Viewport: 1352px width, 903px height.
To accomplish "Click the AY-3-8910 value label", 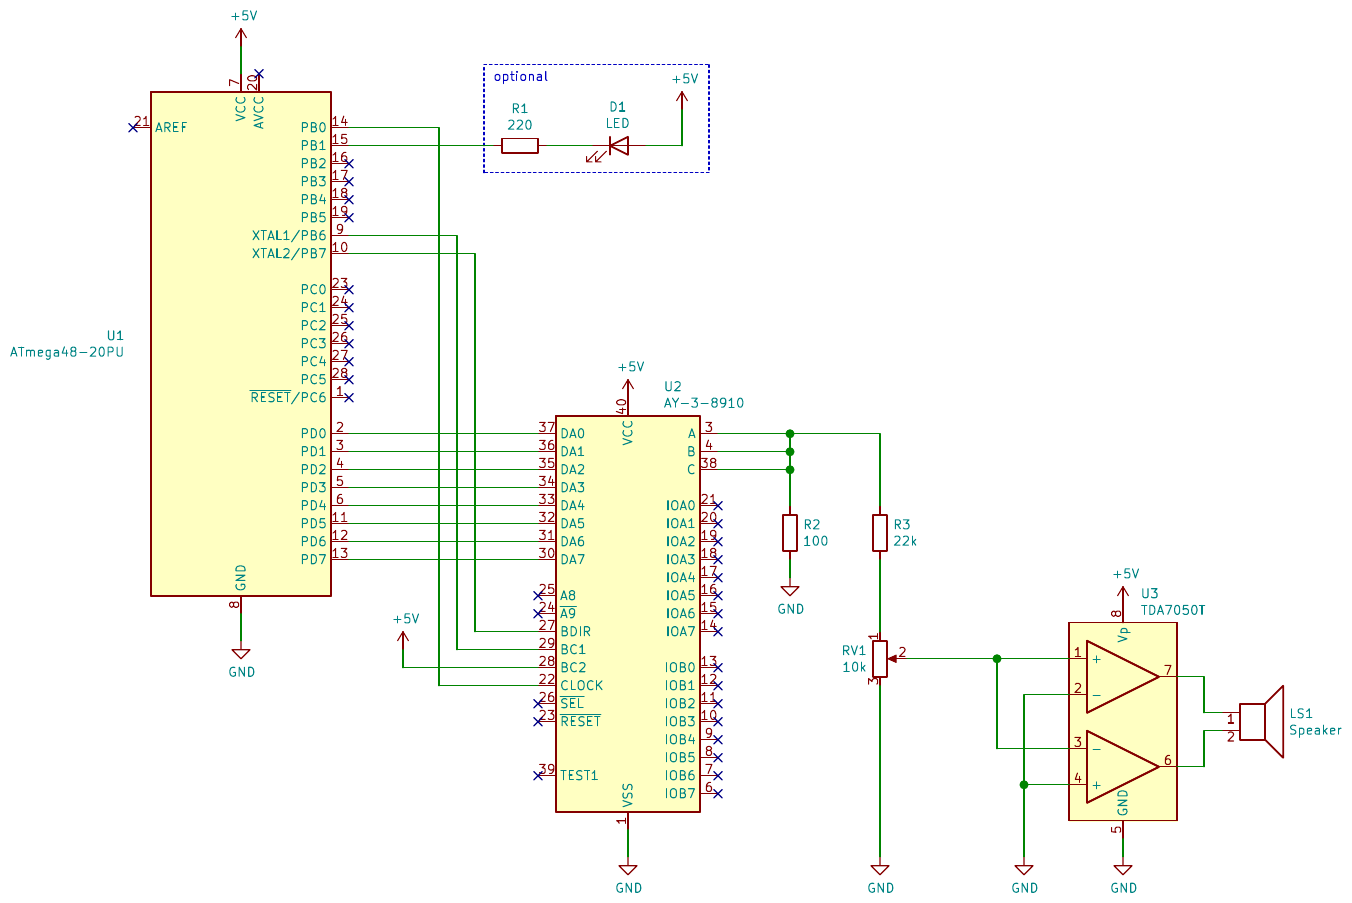I will click(703, 403).
